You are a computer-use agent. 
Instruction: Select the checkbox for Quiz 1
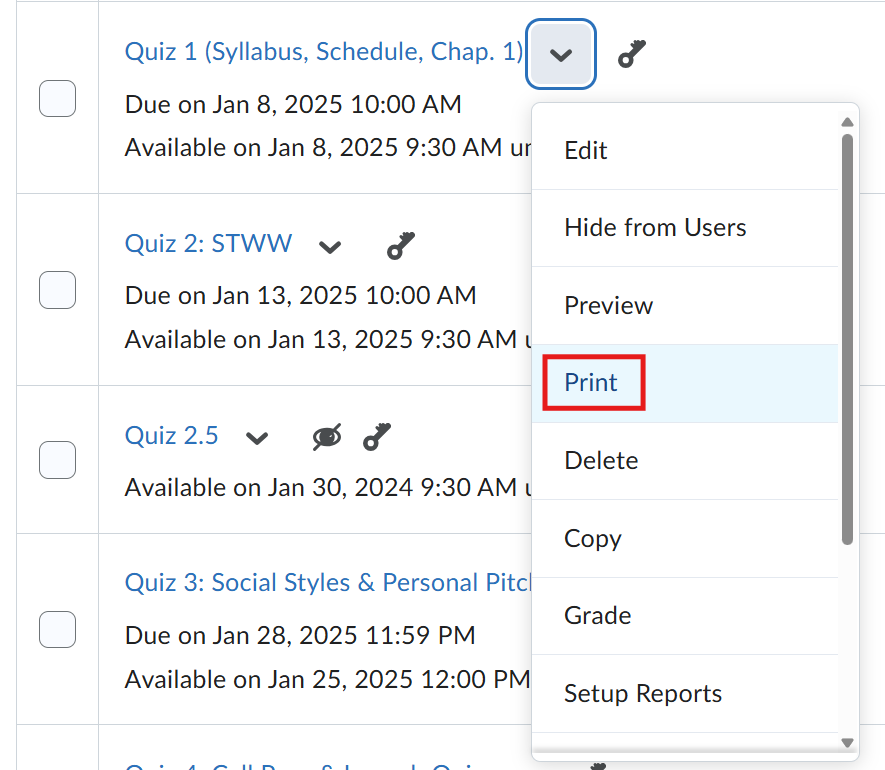57,98
